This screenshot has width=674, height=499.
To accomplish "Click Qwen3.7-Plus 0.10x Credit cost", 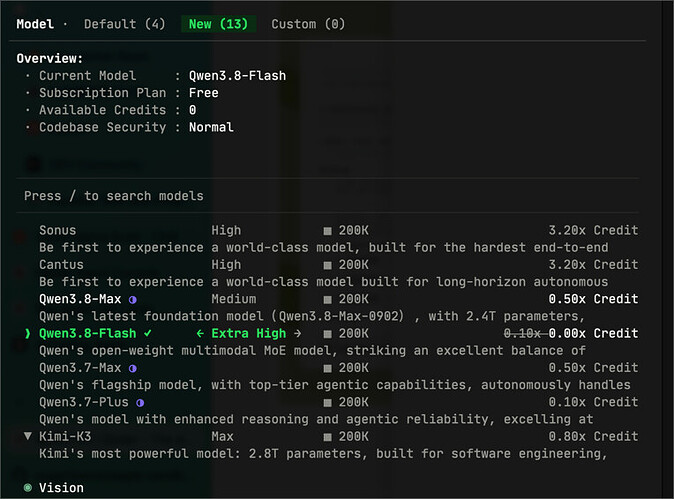I will click(593, 402).
